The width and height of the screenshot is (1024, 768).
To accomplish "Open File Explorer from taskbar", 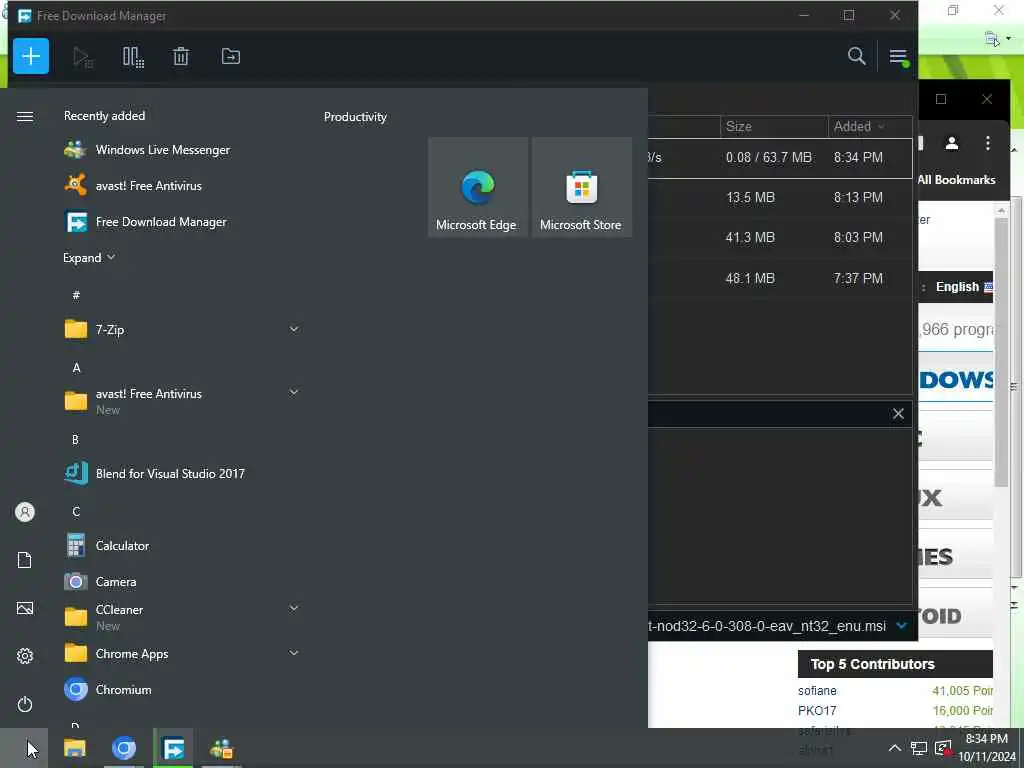I will pyautogui.click(x=75, y=748).
